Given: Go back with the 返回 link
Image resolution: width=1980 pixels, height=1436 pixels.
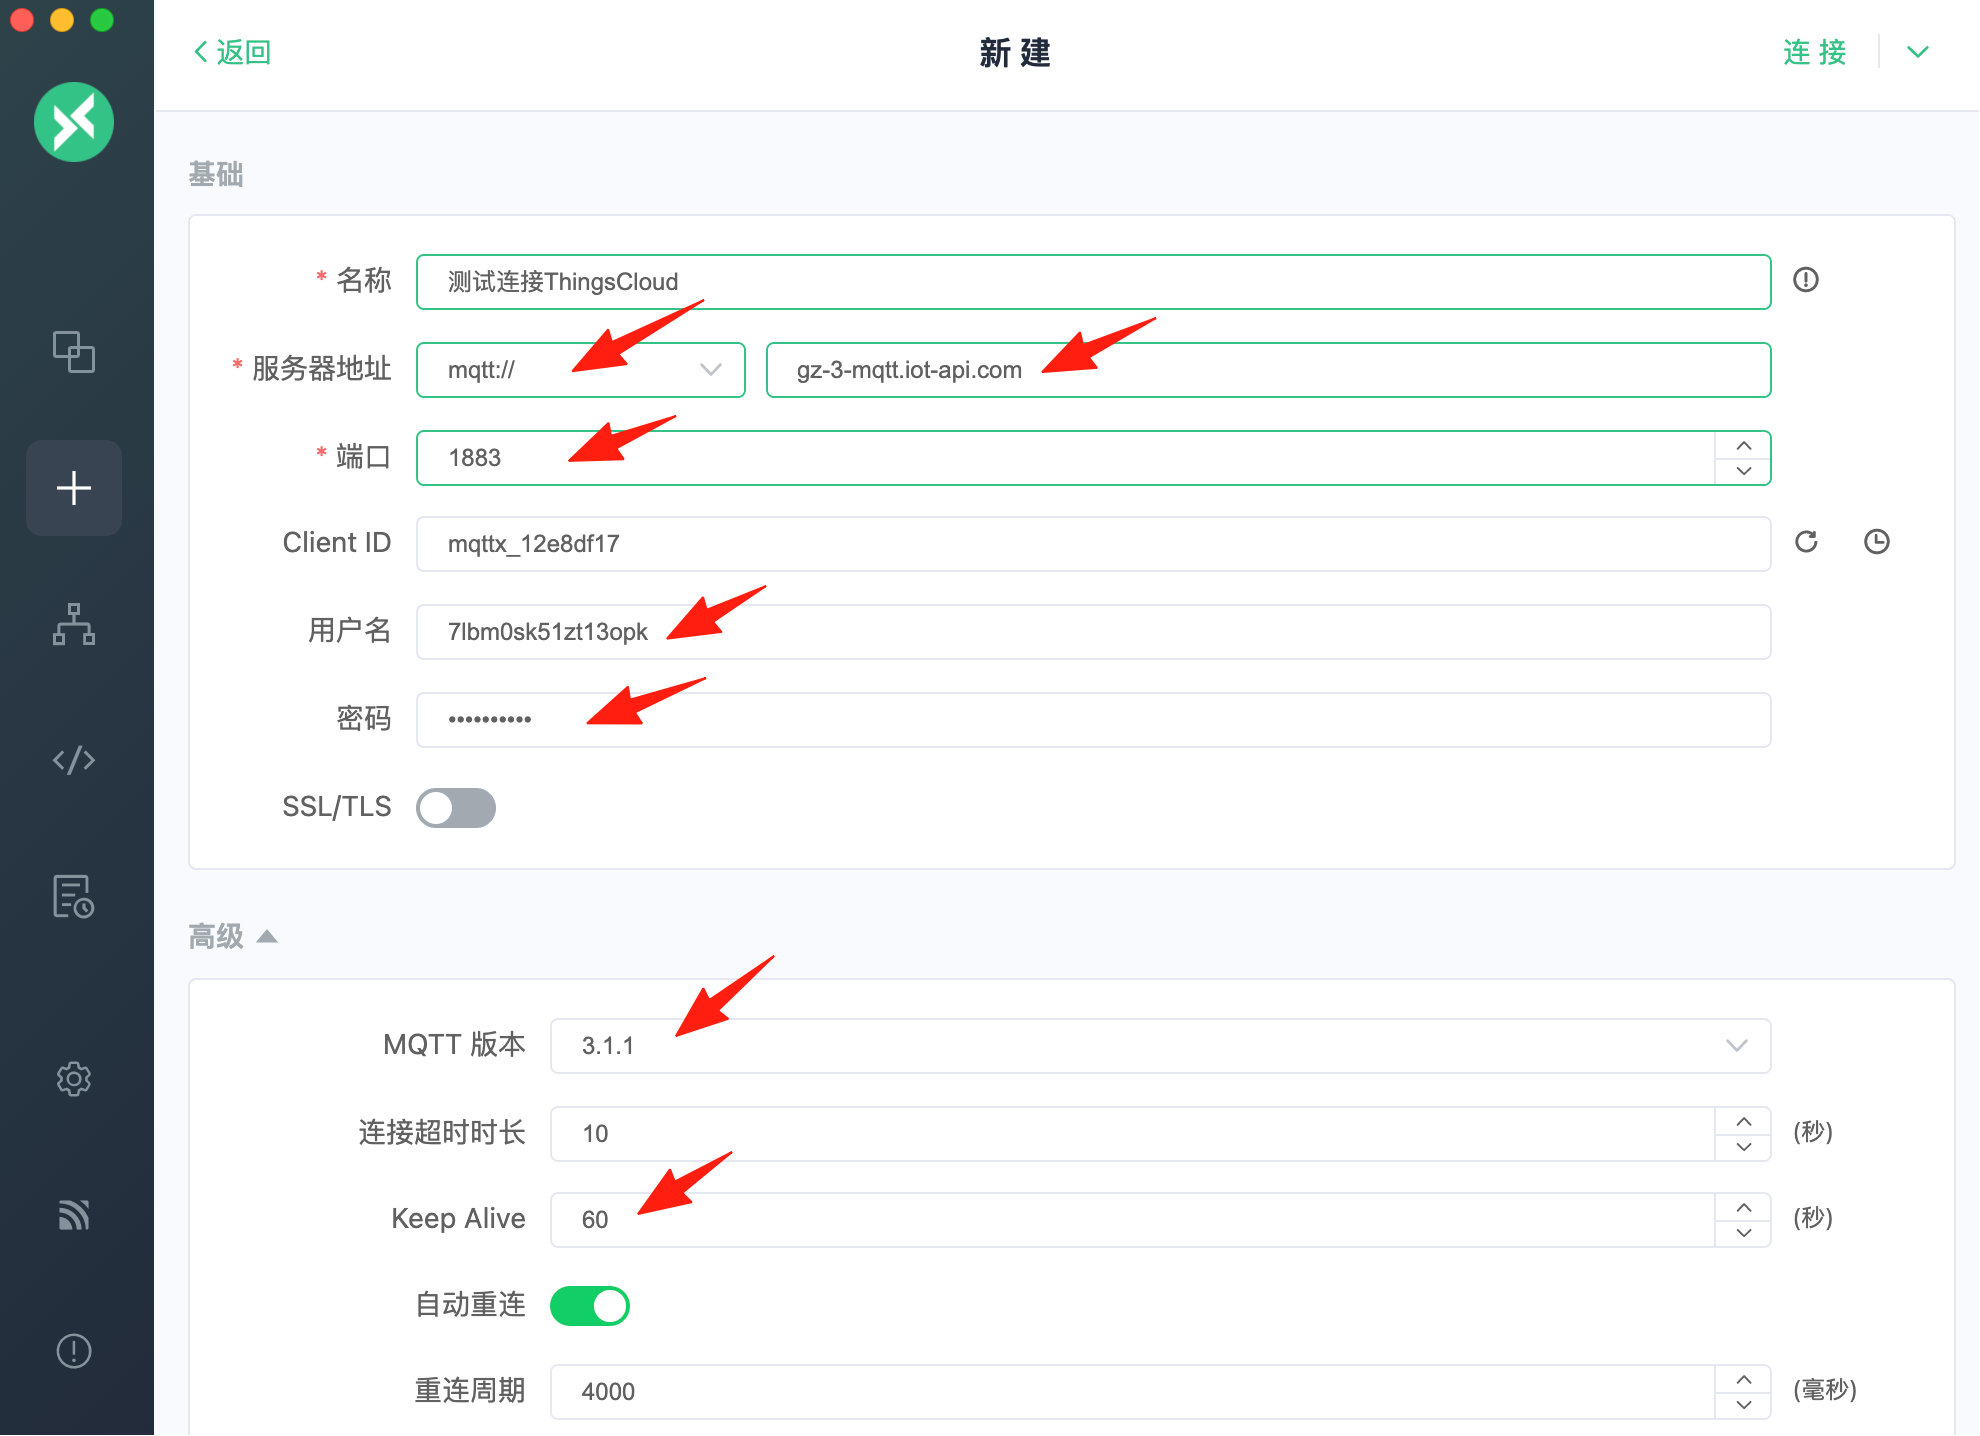Looking at the screenshot, I should point(232,52).
